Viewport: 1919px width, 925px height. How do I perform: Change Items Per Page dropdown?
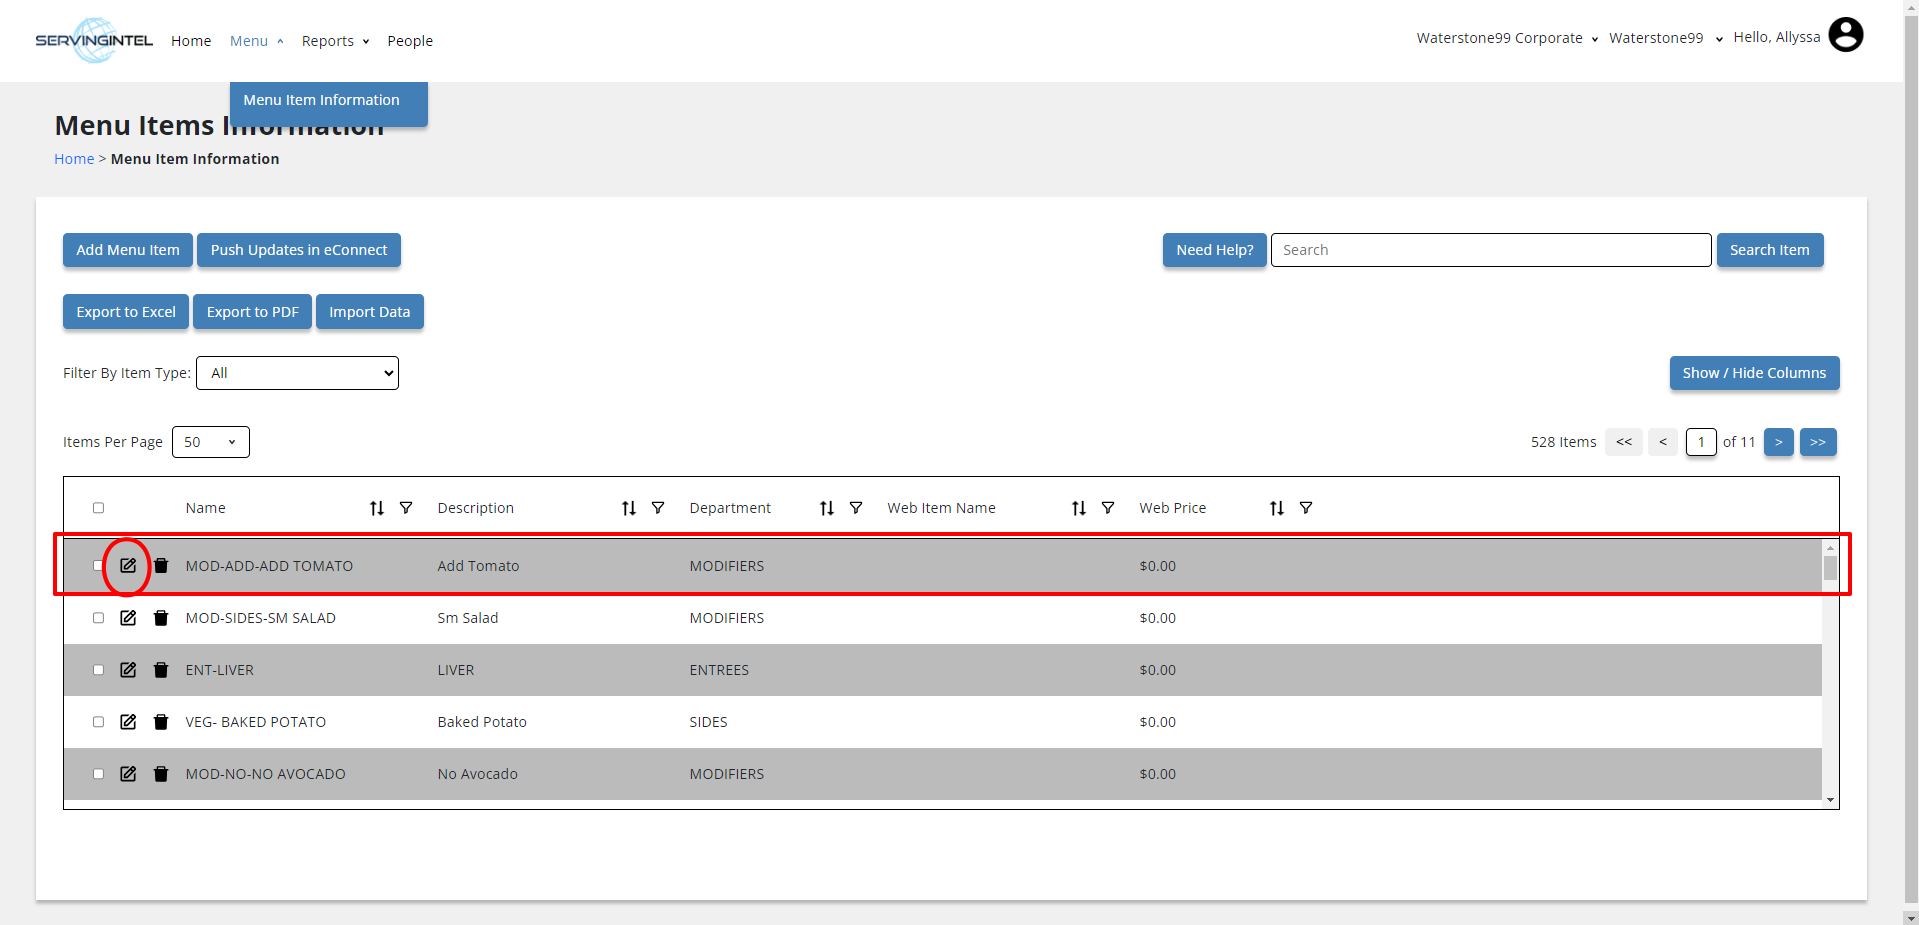coord(210,442)
